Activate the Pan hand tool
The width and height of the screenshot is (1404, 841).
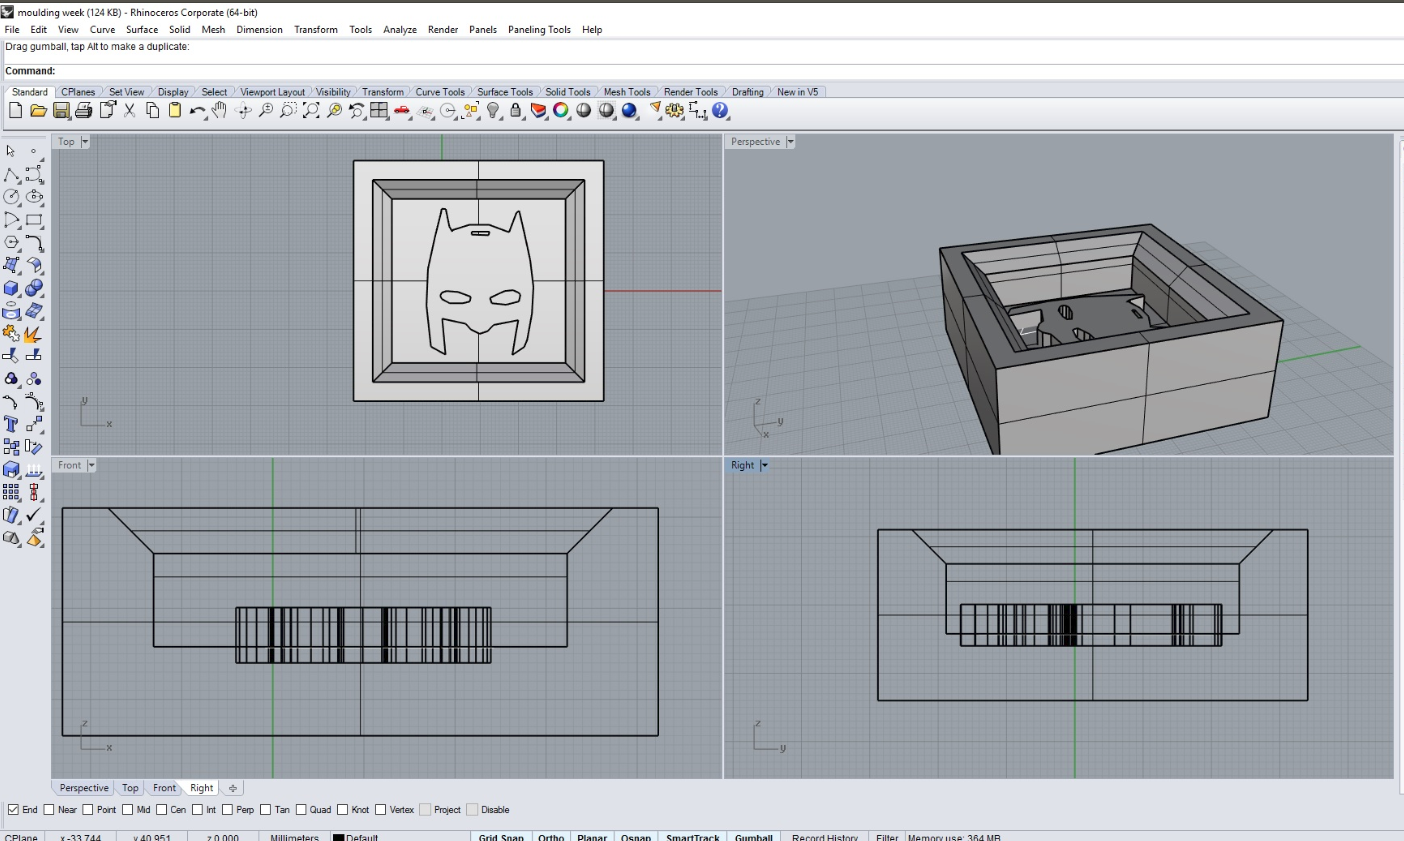(x=219, y=111)
